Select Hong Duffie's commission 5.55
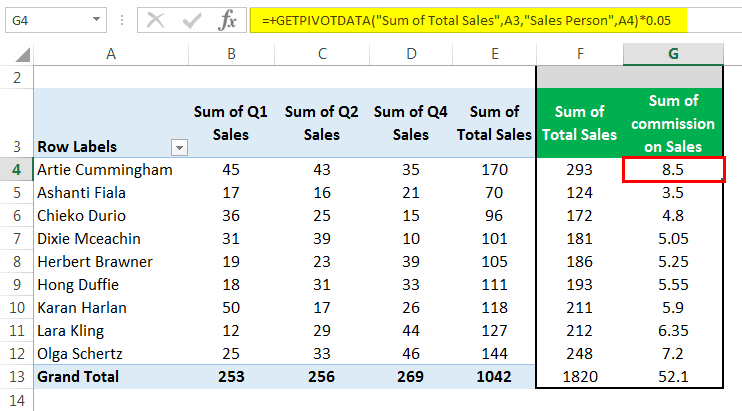This screenshot has height=411, width=742. pyautogui.click(x=673, y=285)
